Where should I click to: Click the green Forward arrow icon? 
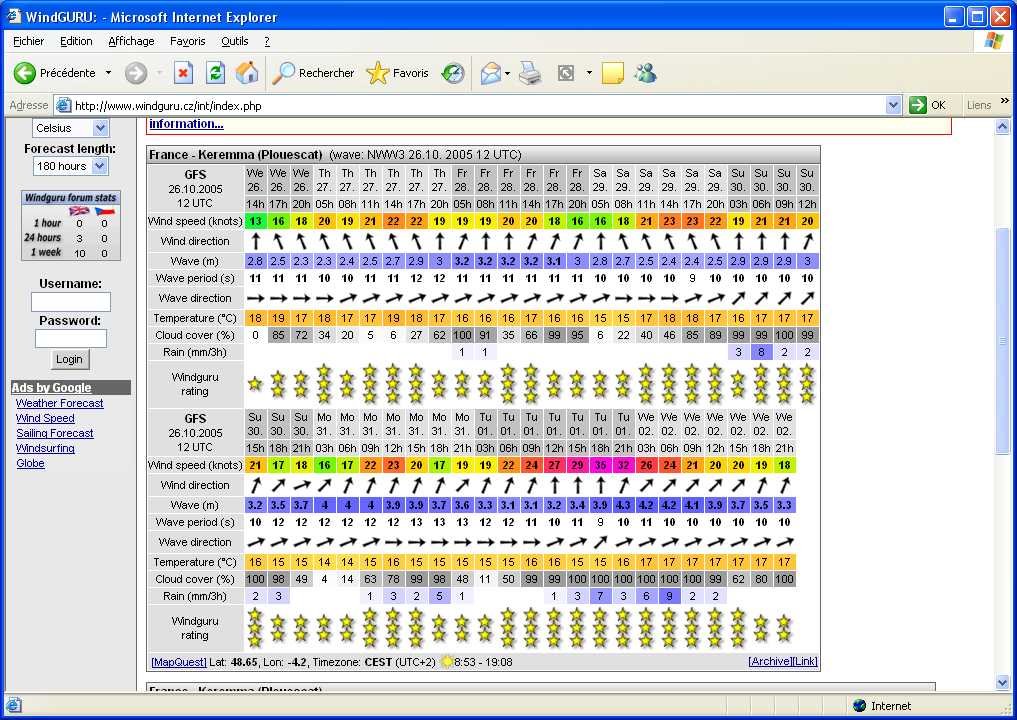tap(136, 73)
